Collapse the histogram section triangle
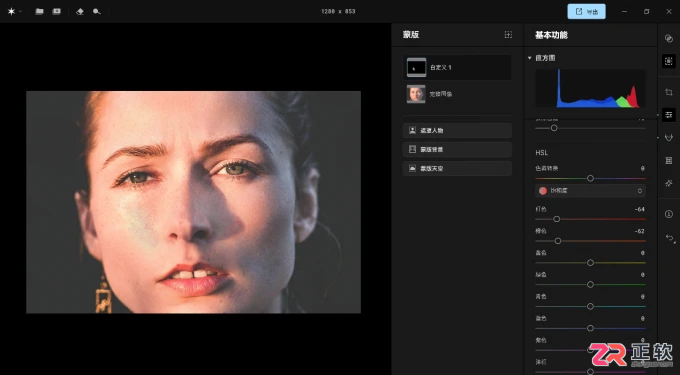 coord(530,58)
